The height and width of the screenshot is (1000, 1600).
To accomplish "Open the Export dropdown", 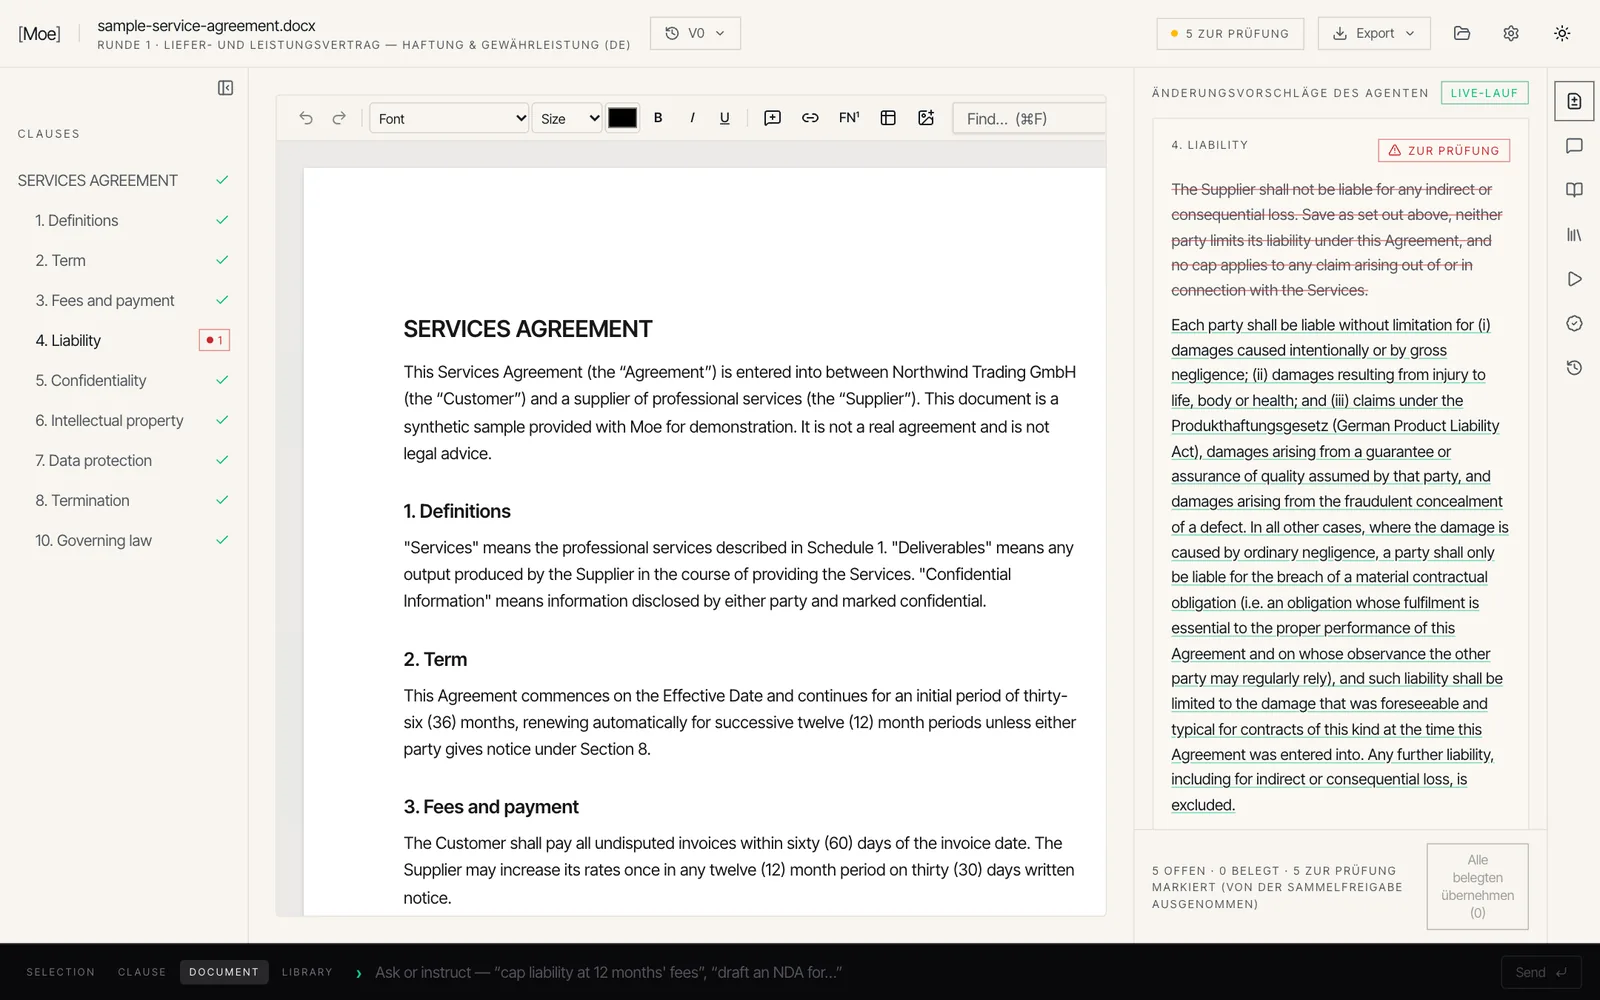I will (1374, 33).
